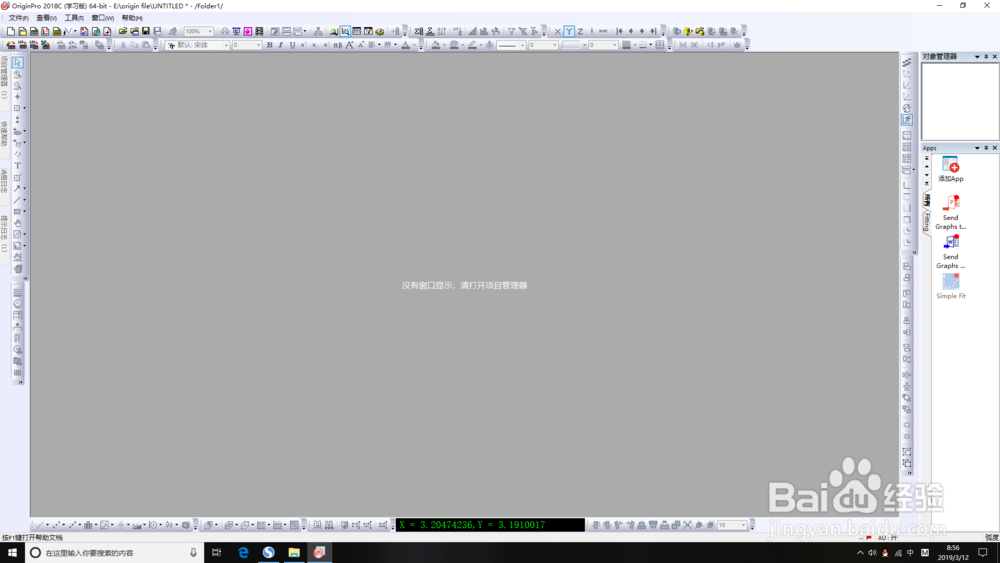The image size is (1000, 563).
Task: Click the Task View taskbar icon
Action: 216,552
